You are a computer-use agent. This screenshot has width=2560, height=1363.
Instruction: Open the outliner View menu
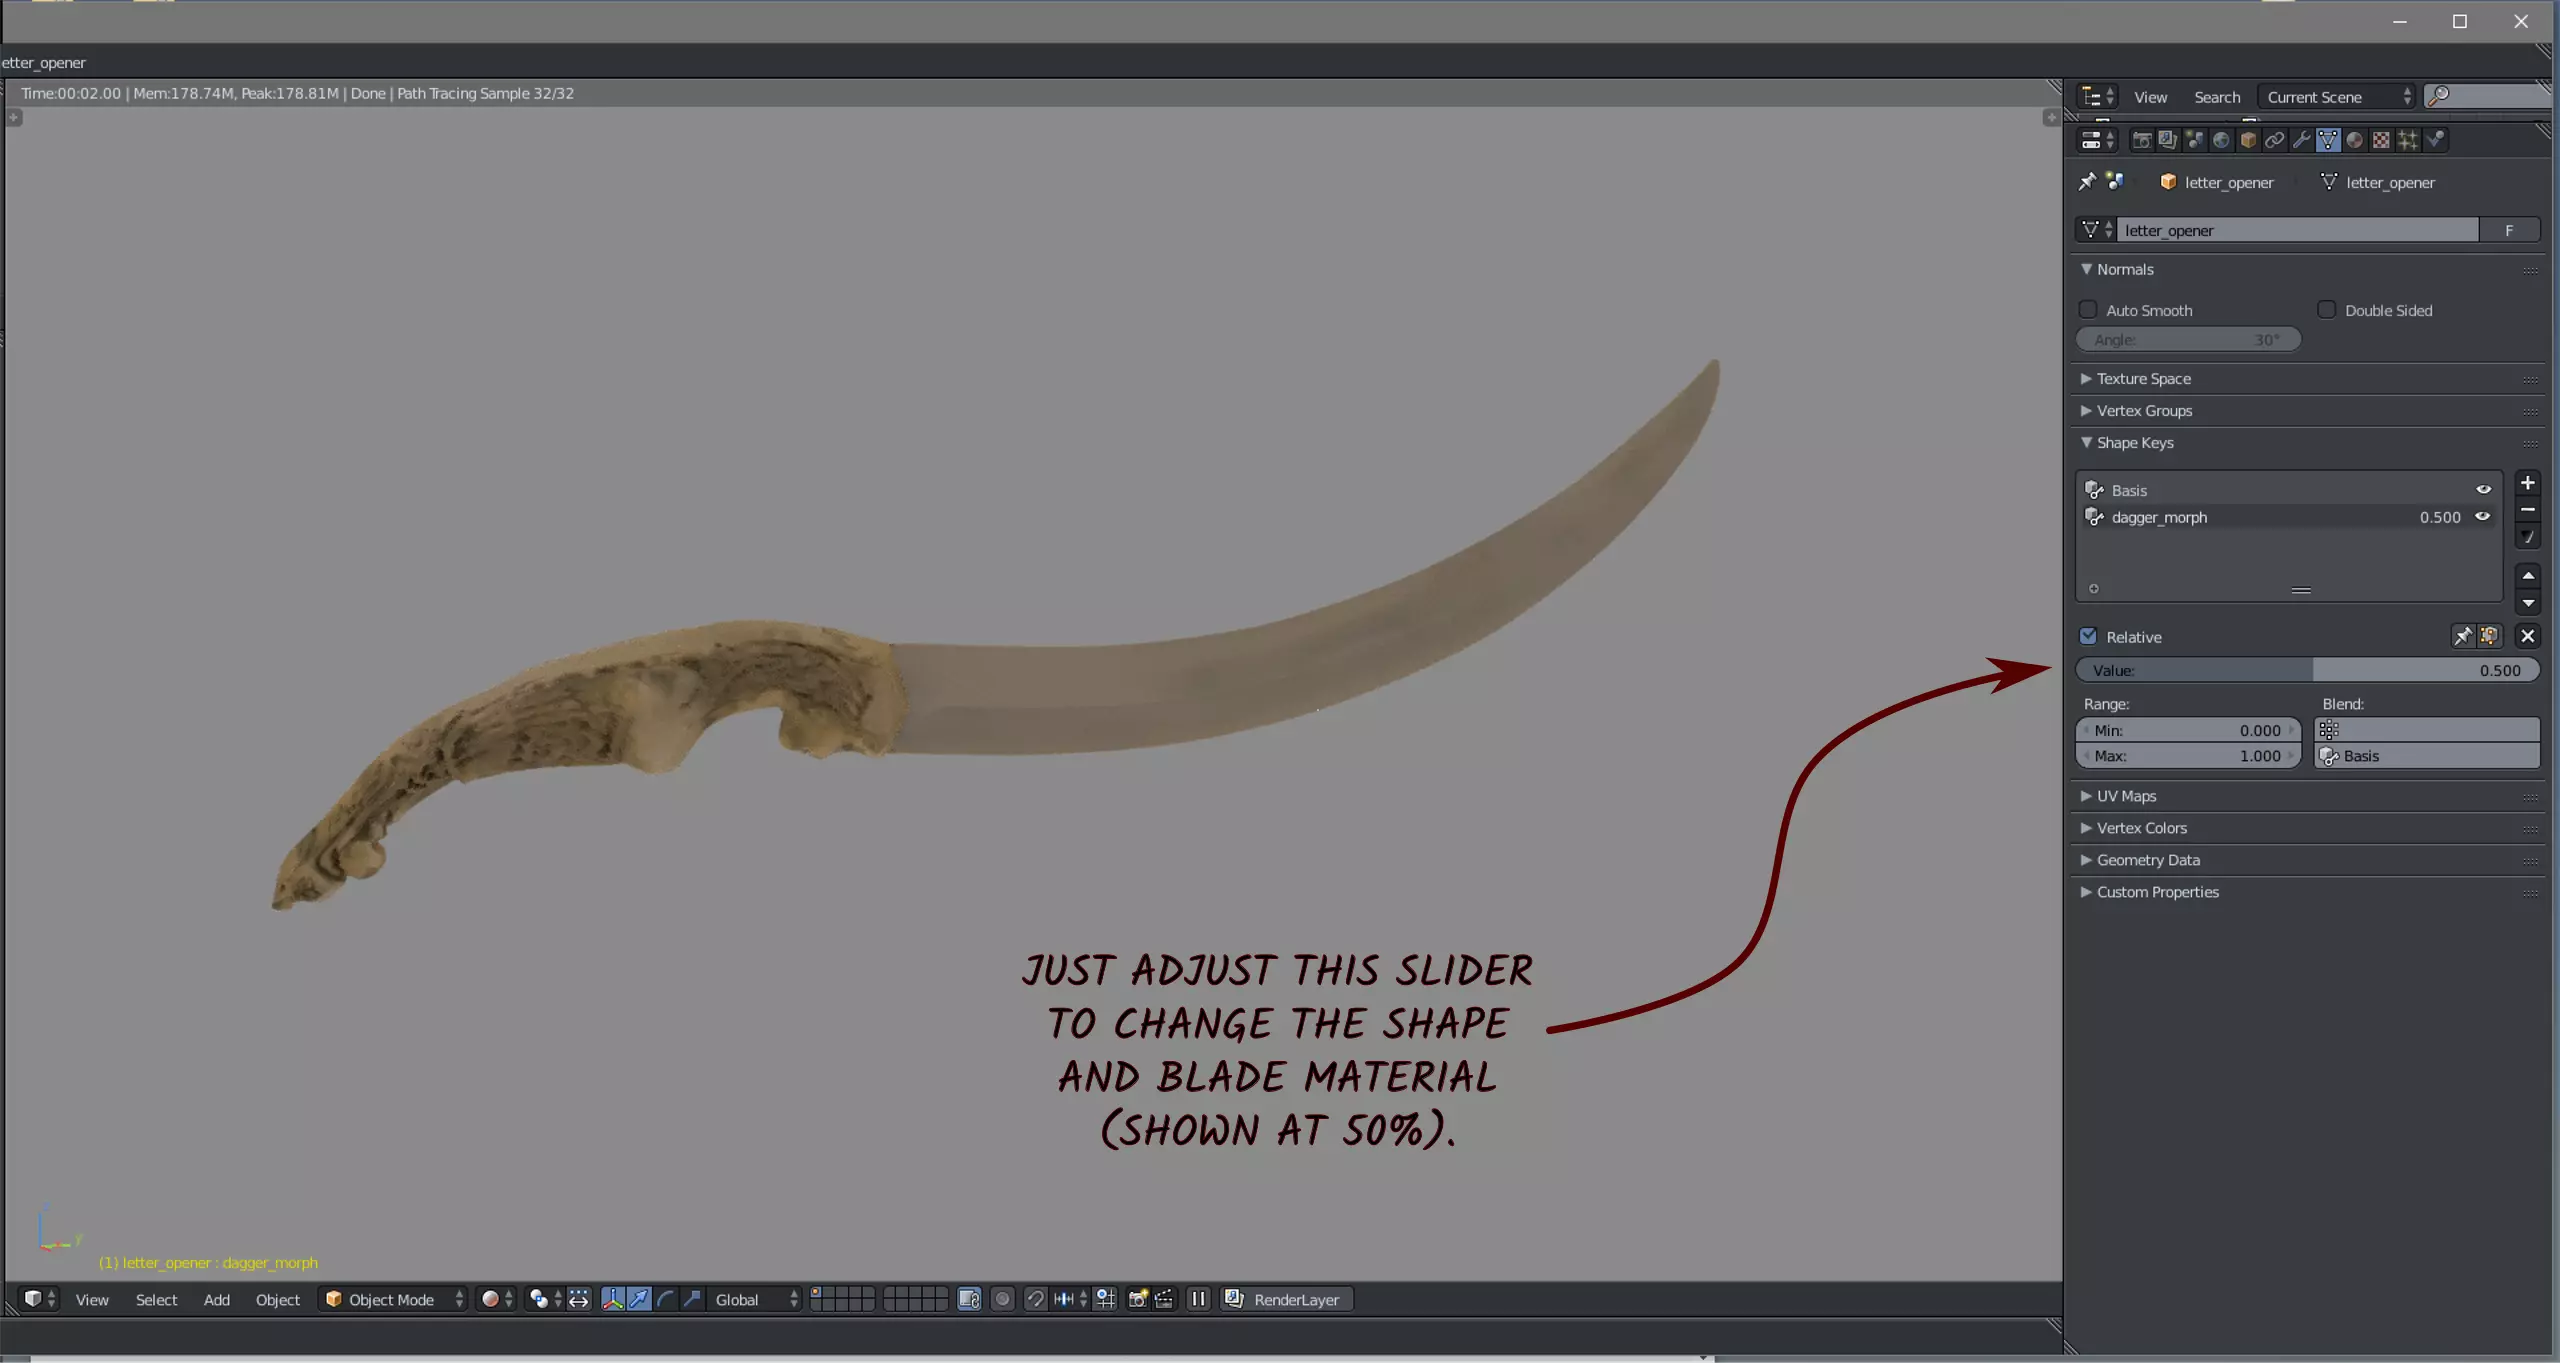click(2150, 97)
